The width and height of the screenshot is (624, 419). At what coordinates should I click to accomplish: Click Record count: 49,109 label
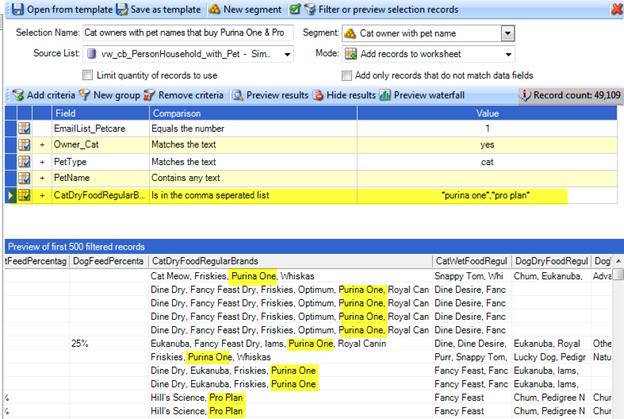[x=577, y=95]
